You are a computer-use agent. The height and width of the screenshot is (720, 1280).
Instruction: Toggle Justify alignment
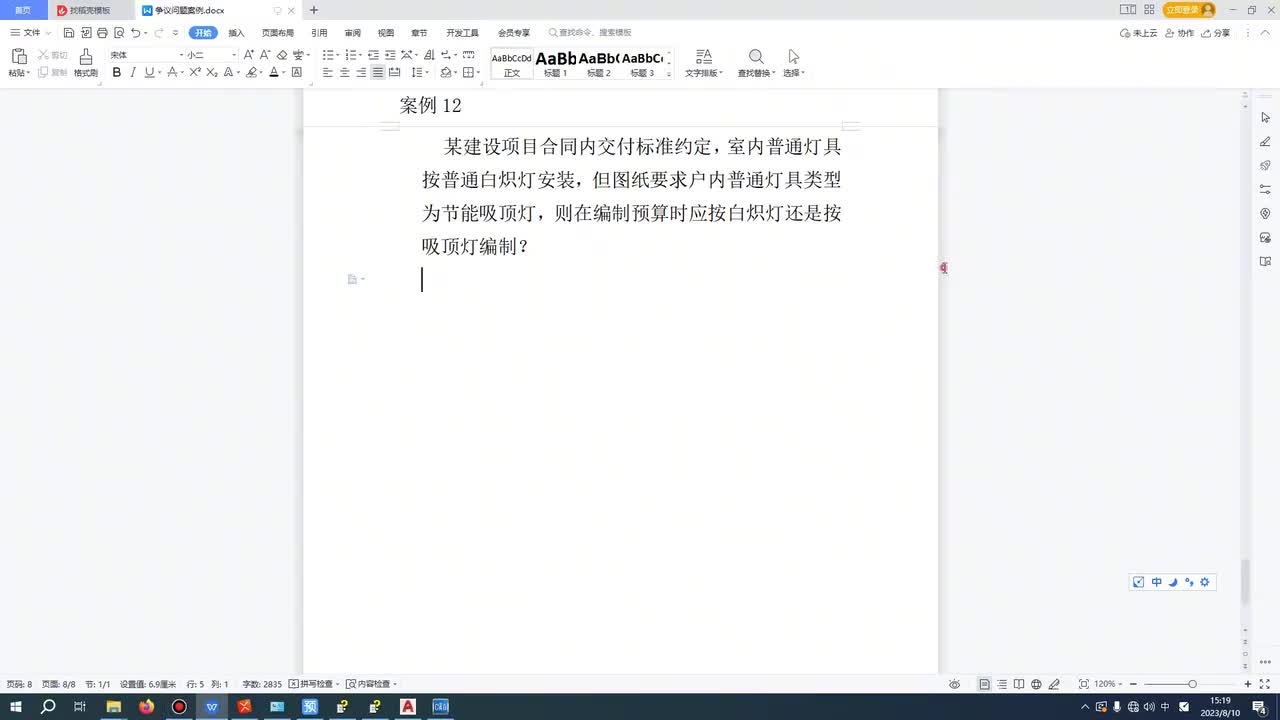[x=378, y=72]
